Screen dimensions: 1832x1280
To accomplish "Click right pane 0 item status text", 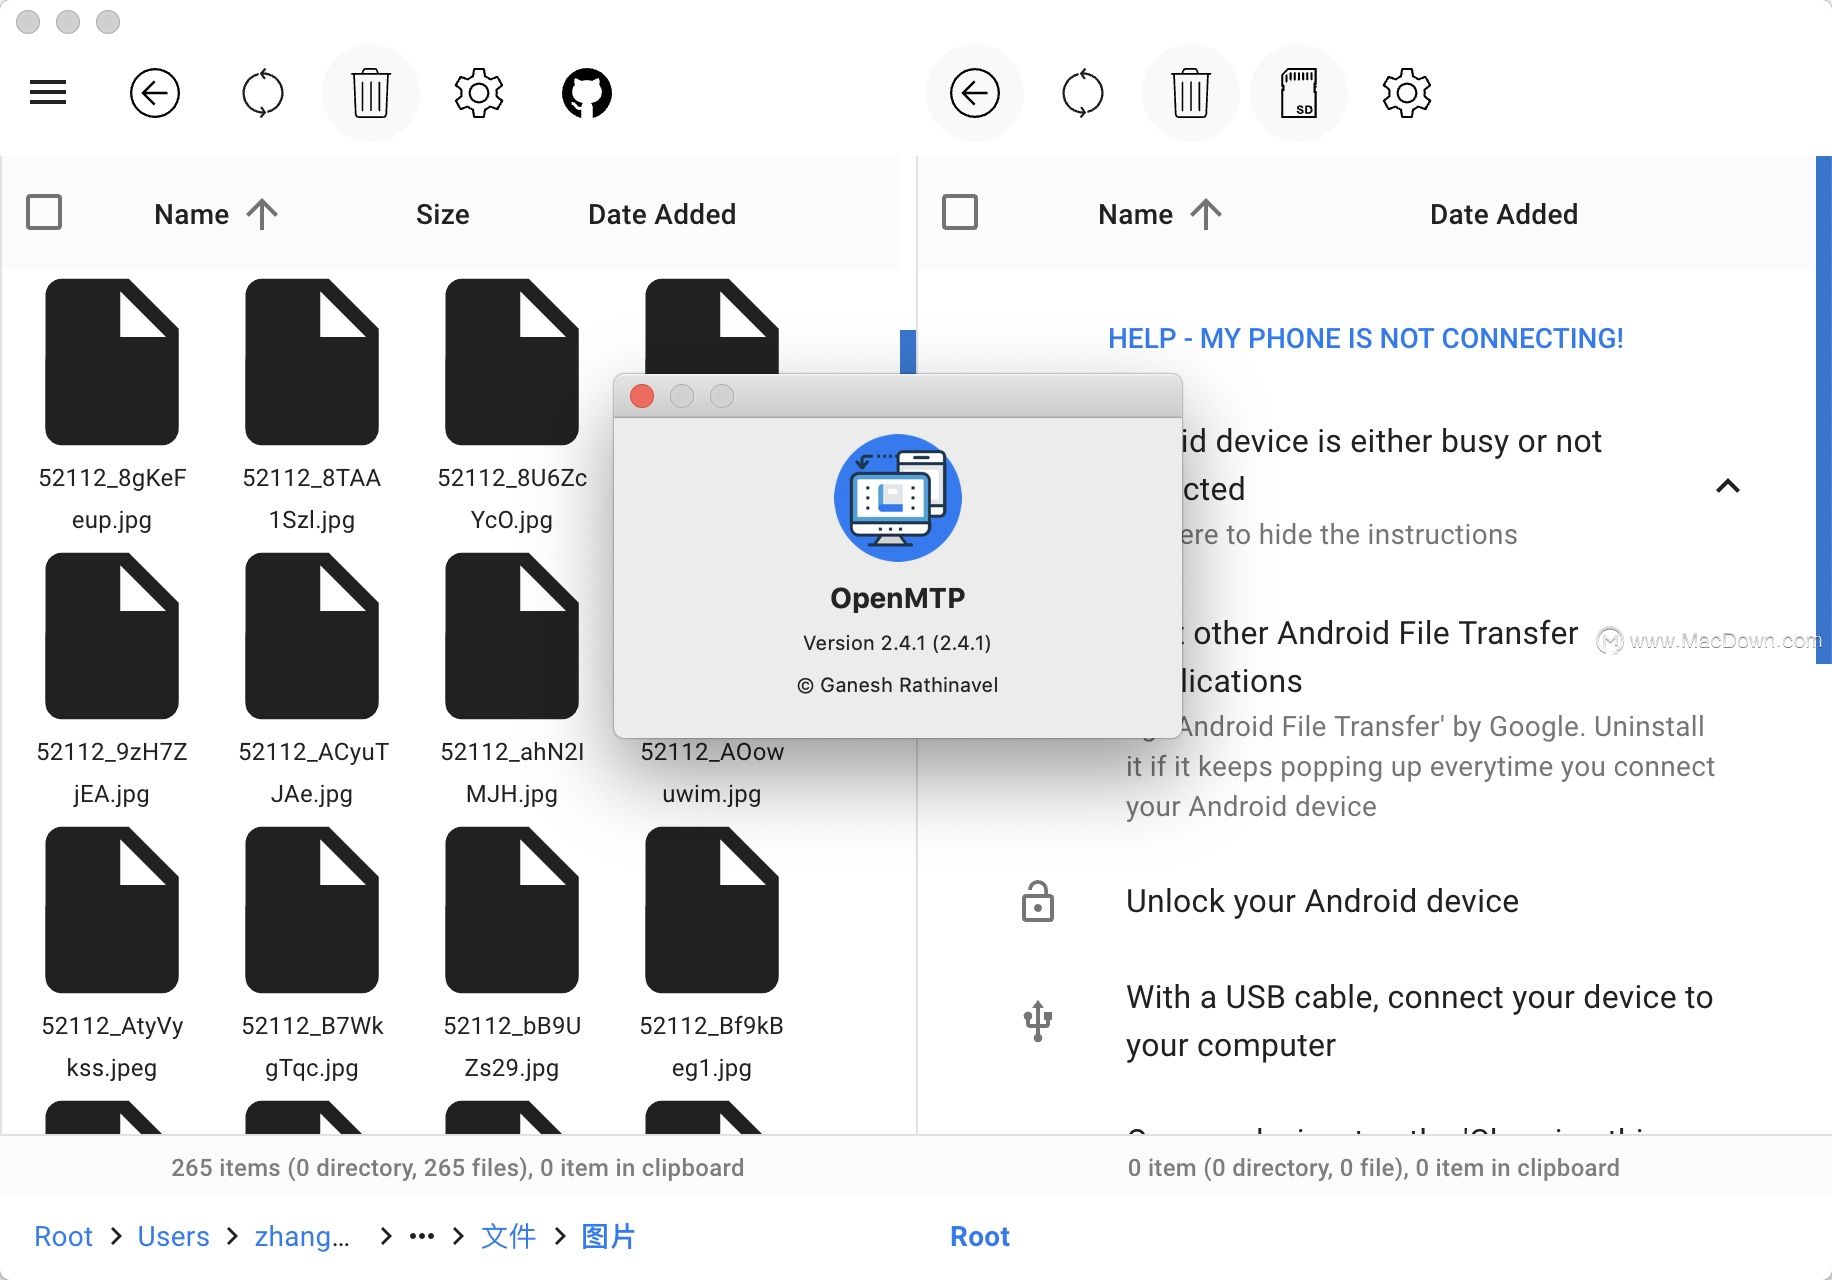I will (x=1373, y=1168).
